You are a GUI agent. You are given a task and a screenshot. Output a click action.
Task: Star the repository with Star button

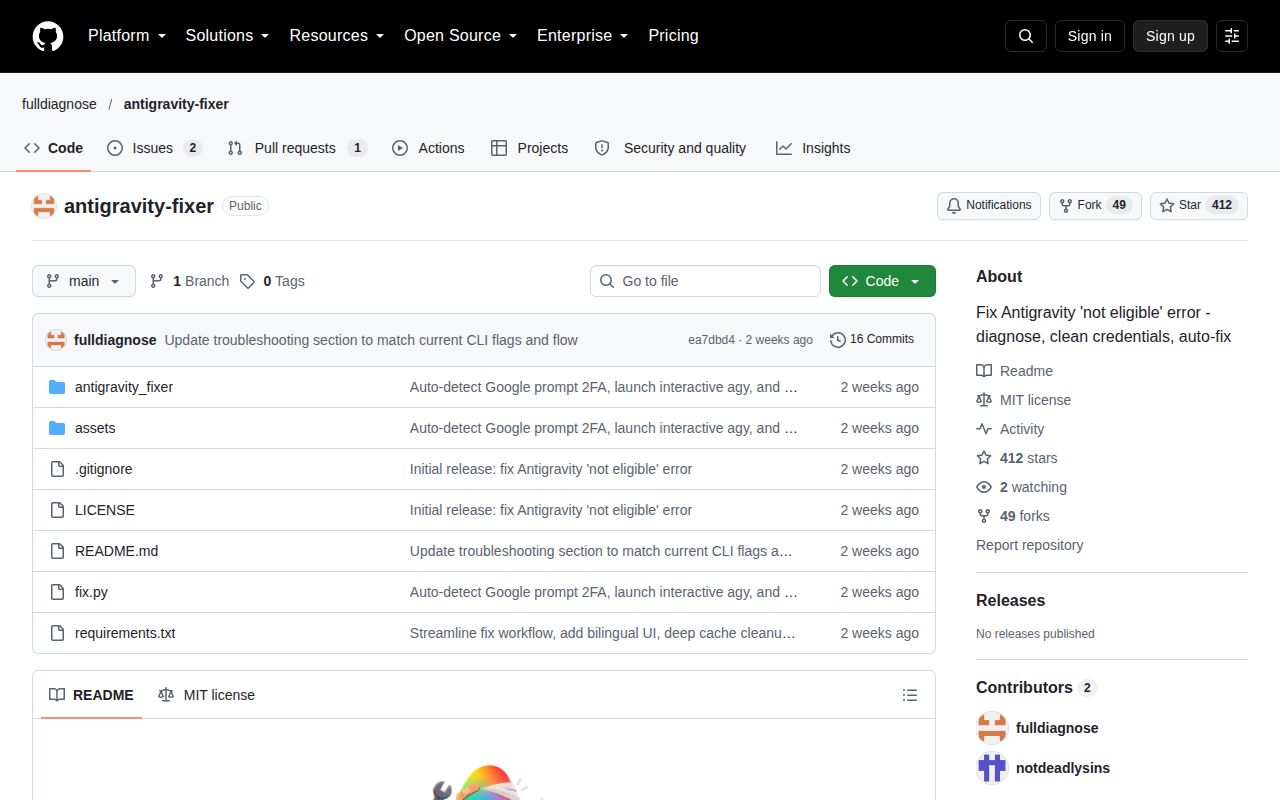pyautogui.click(x=1199, y=205)
